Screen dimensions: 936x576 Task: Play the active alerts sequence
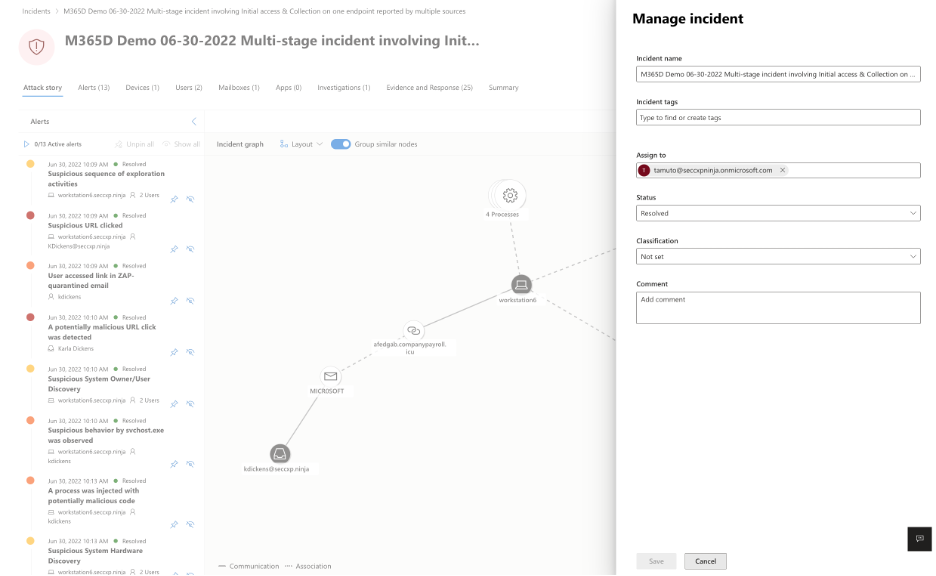click(x=27, y=144)
